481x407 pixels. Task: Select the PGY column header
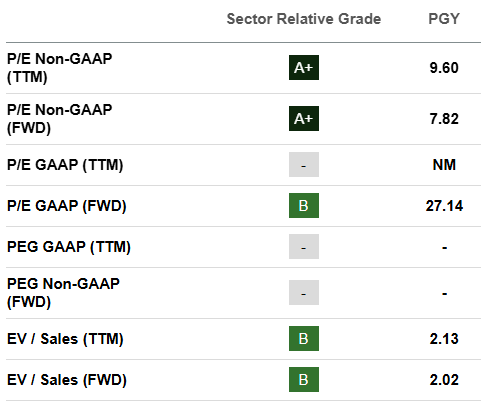pos(444,19)
